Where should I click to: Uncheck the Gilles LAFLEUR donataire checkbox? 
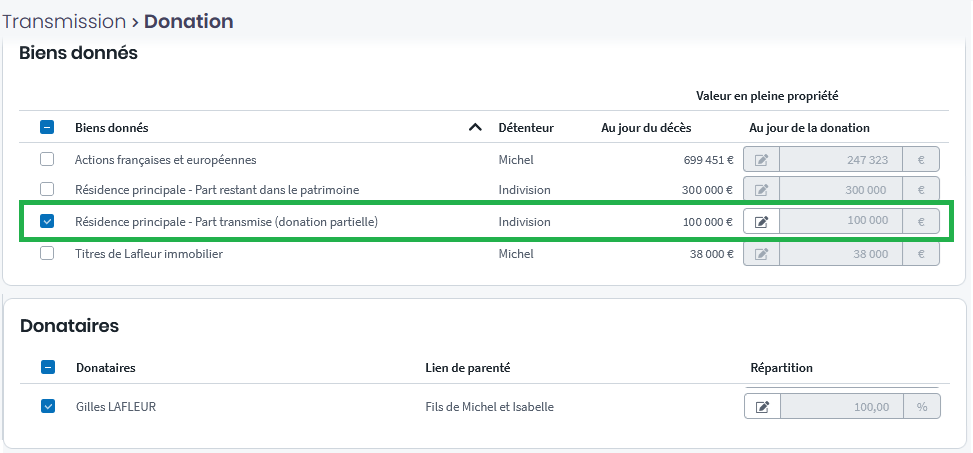pos(47,407)
